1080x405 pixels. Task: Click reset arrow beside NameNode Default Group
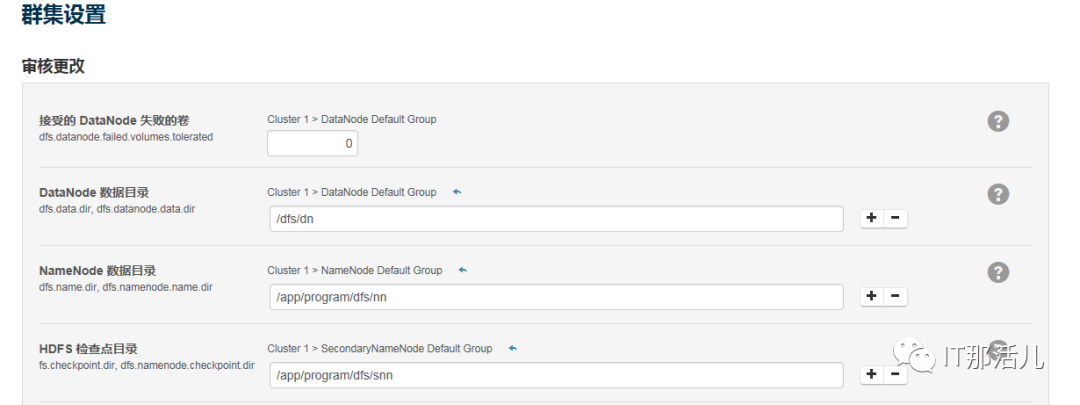(463, 270)
